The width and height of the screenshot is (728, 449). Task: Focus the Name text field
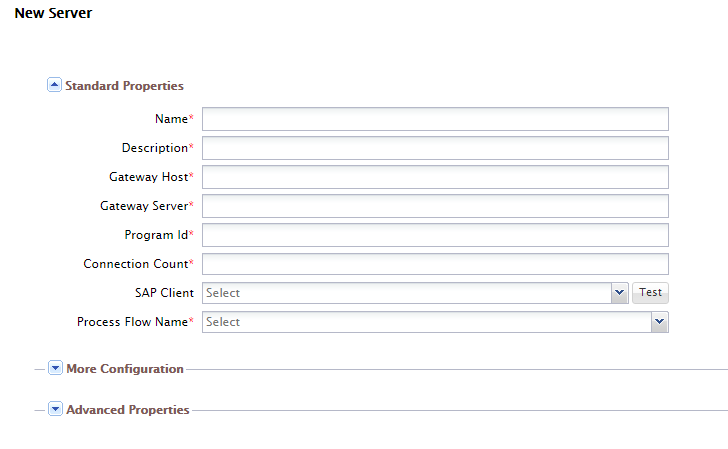[435, 119]
